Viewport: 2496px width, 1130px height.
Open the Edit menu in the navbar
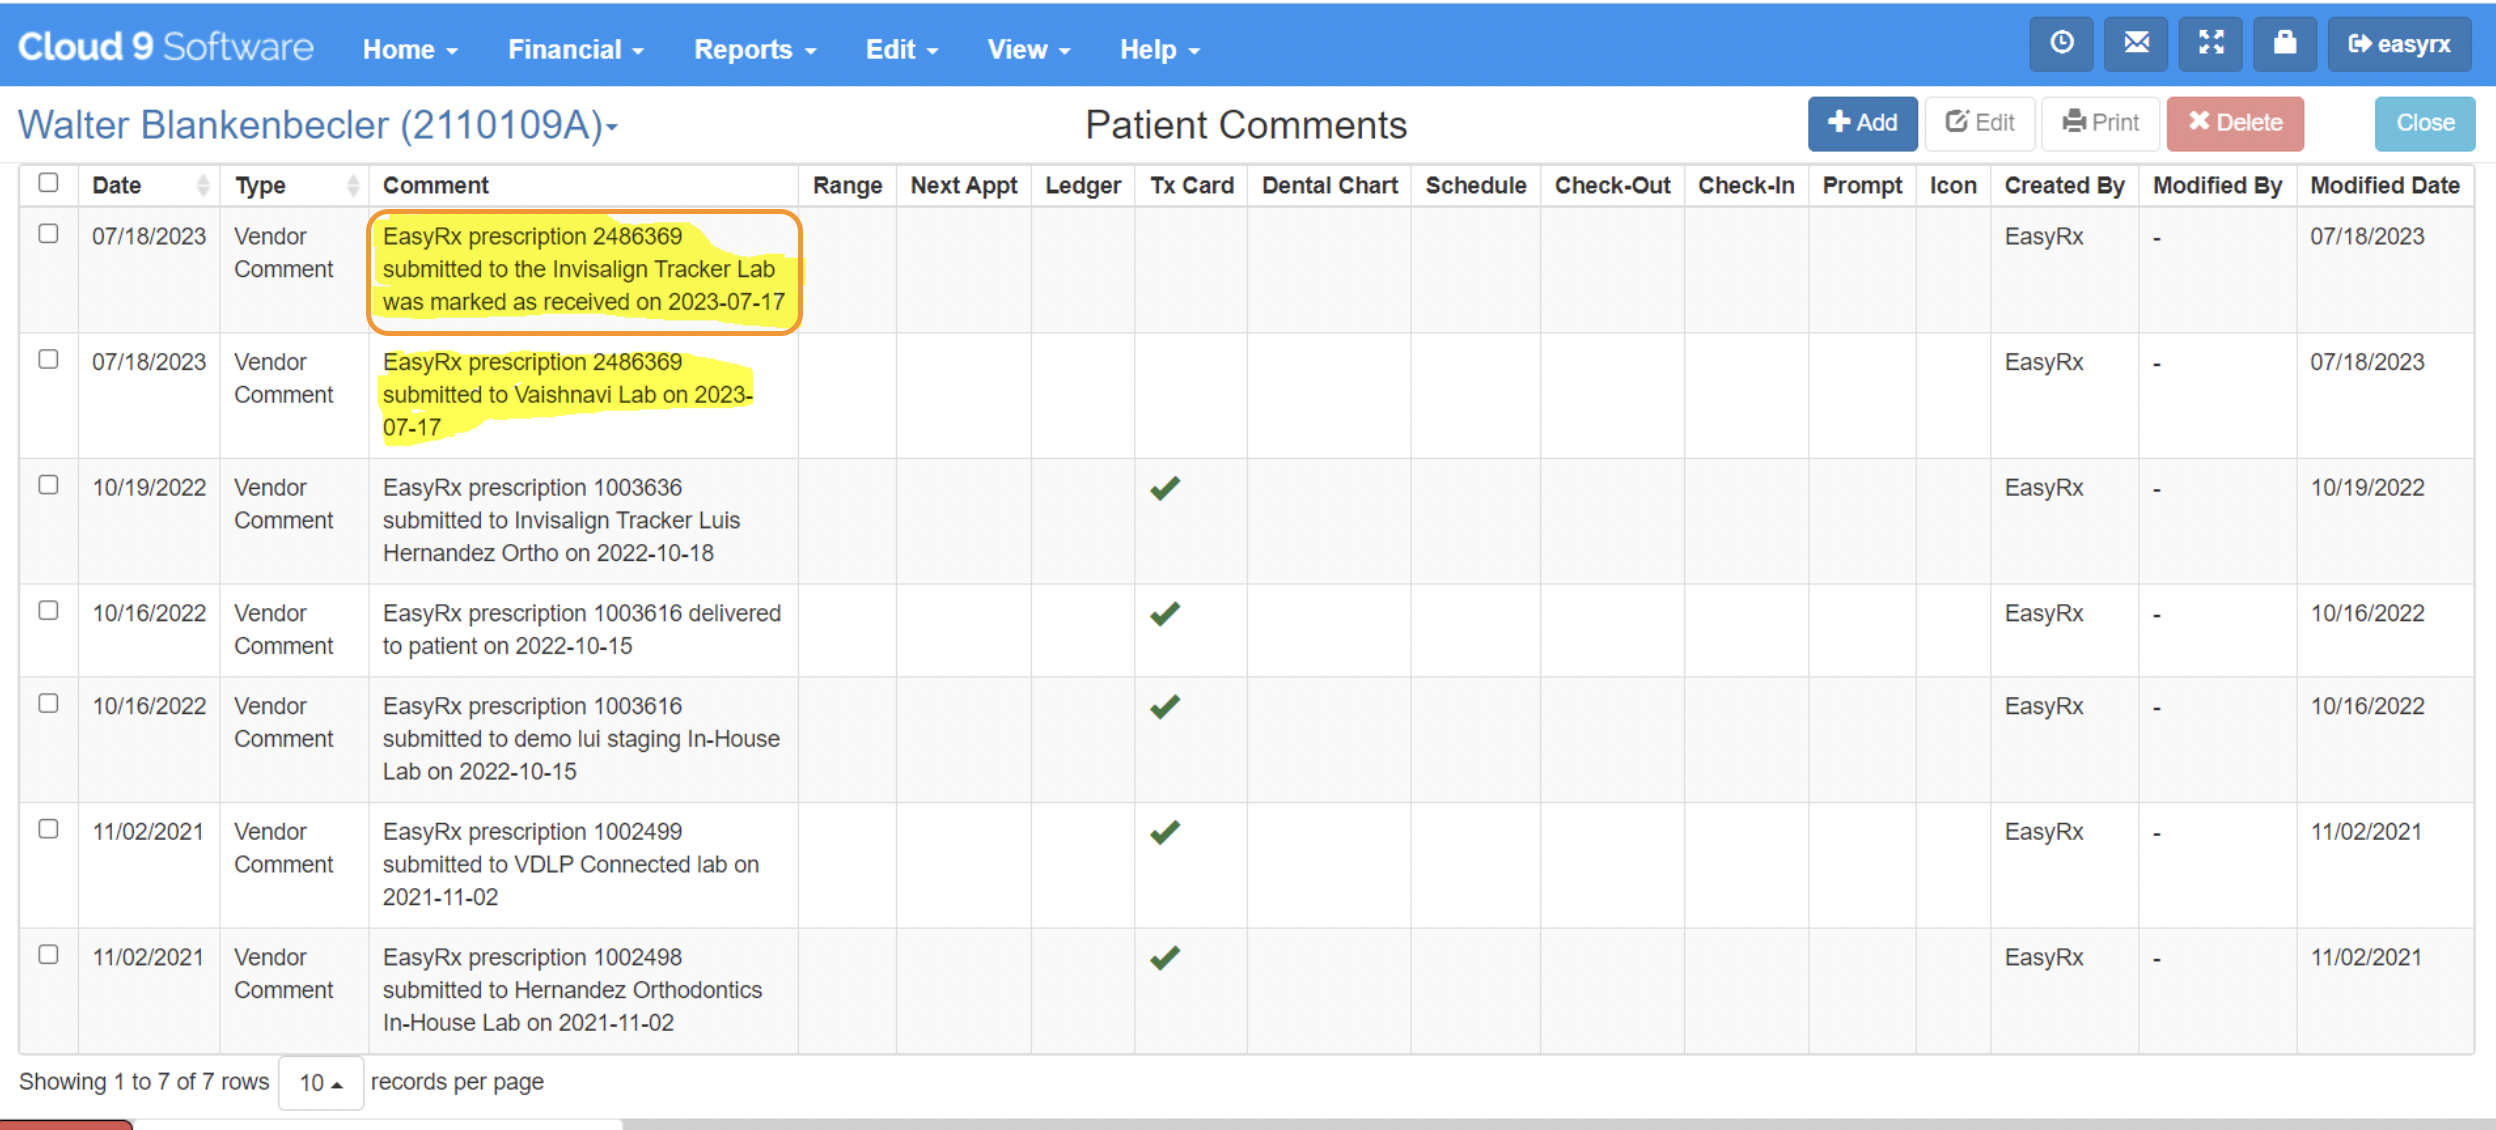(902, 49)
